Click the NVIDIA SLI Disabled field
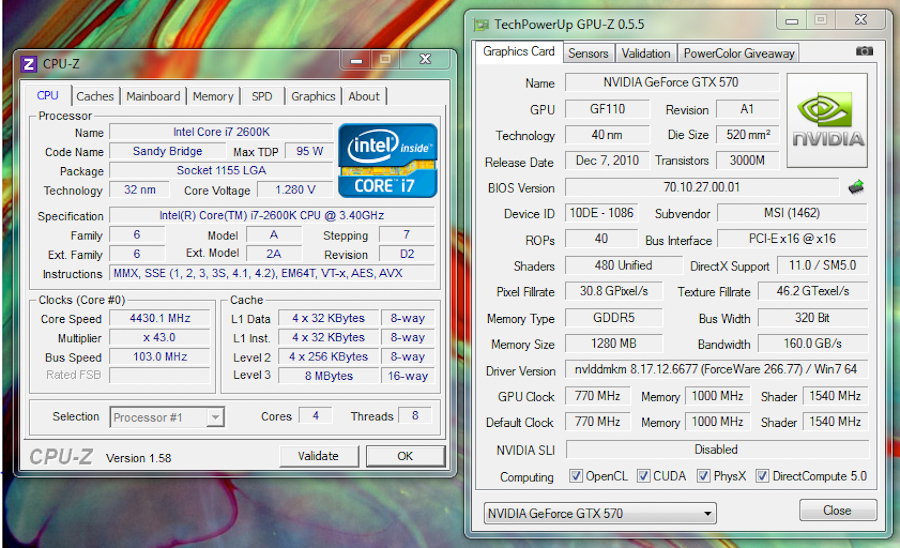Image resolution: width=900 pixels, height=548 pixels. (x=716, y=449)
